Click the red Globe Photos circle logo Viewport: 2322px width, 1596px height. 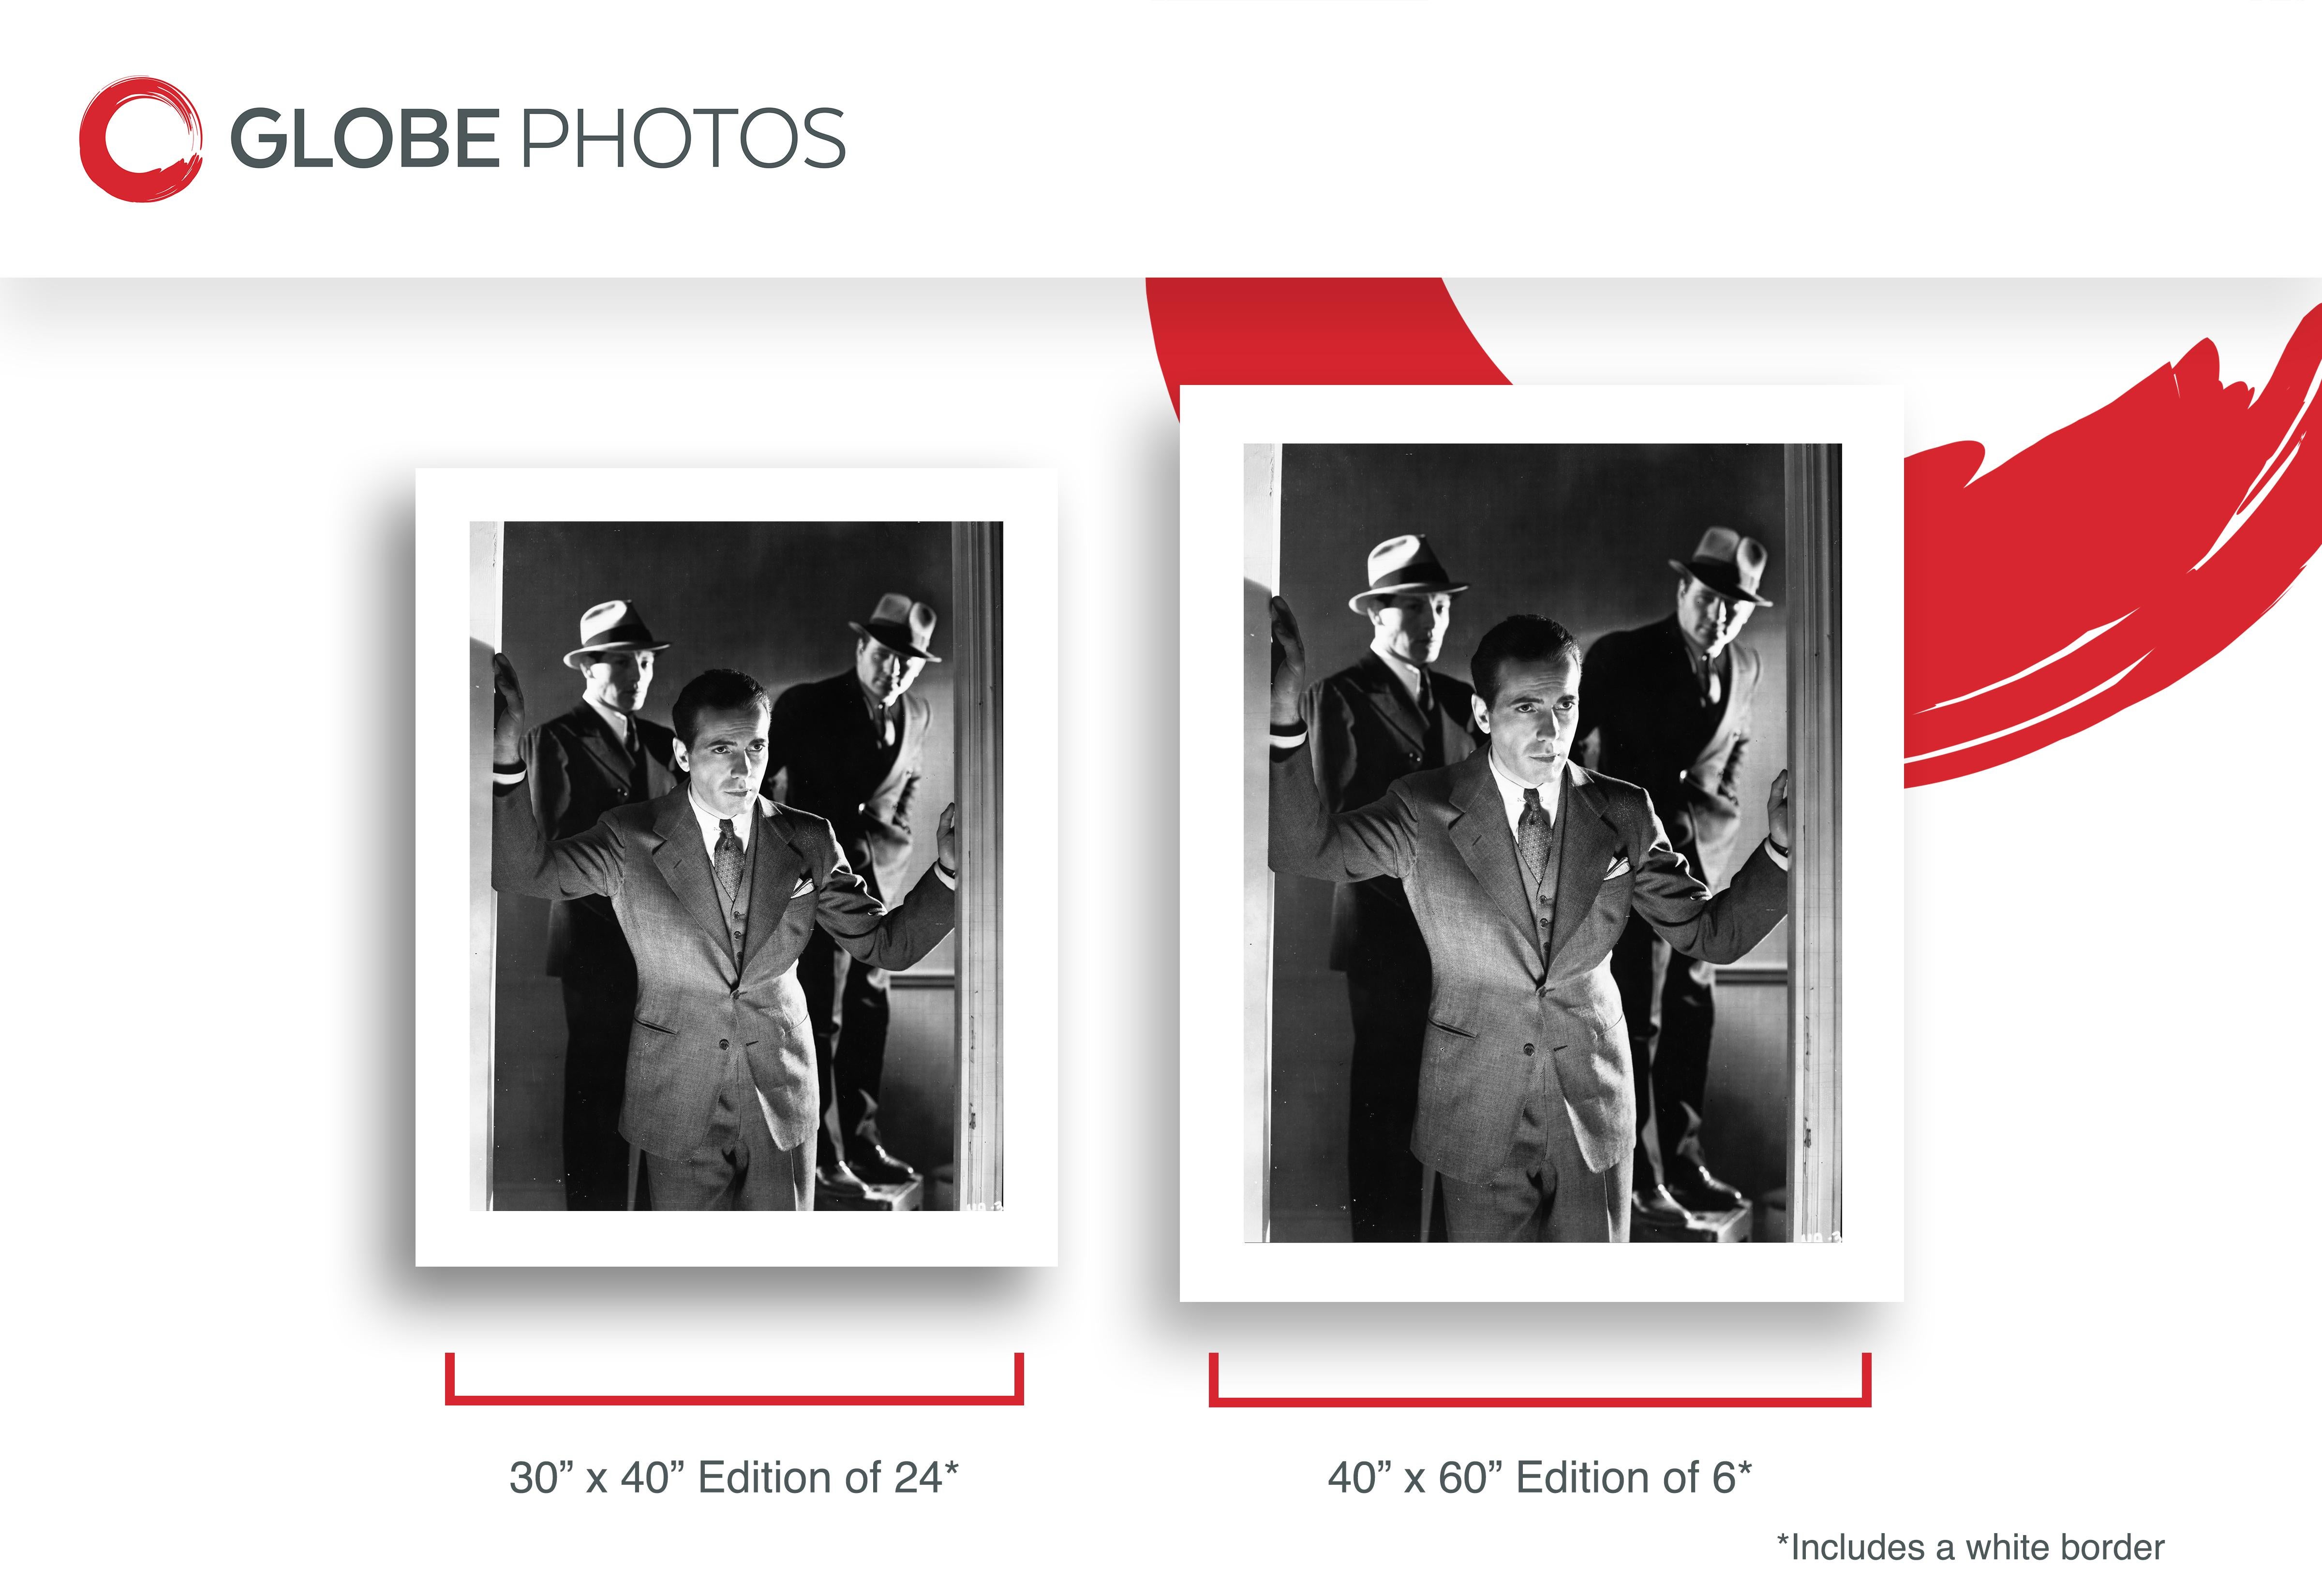pyautogui.click(x=141, y=139)
